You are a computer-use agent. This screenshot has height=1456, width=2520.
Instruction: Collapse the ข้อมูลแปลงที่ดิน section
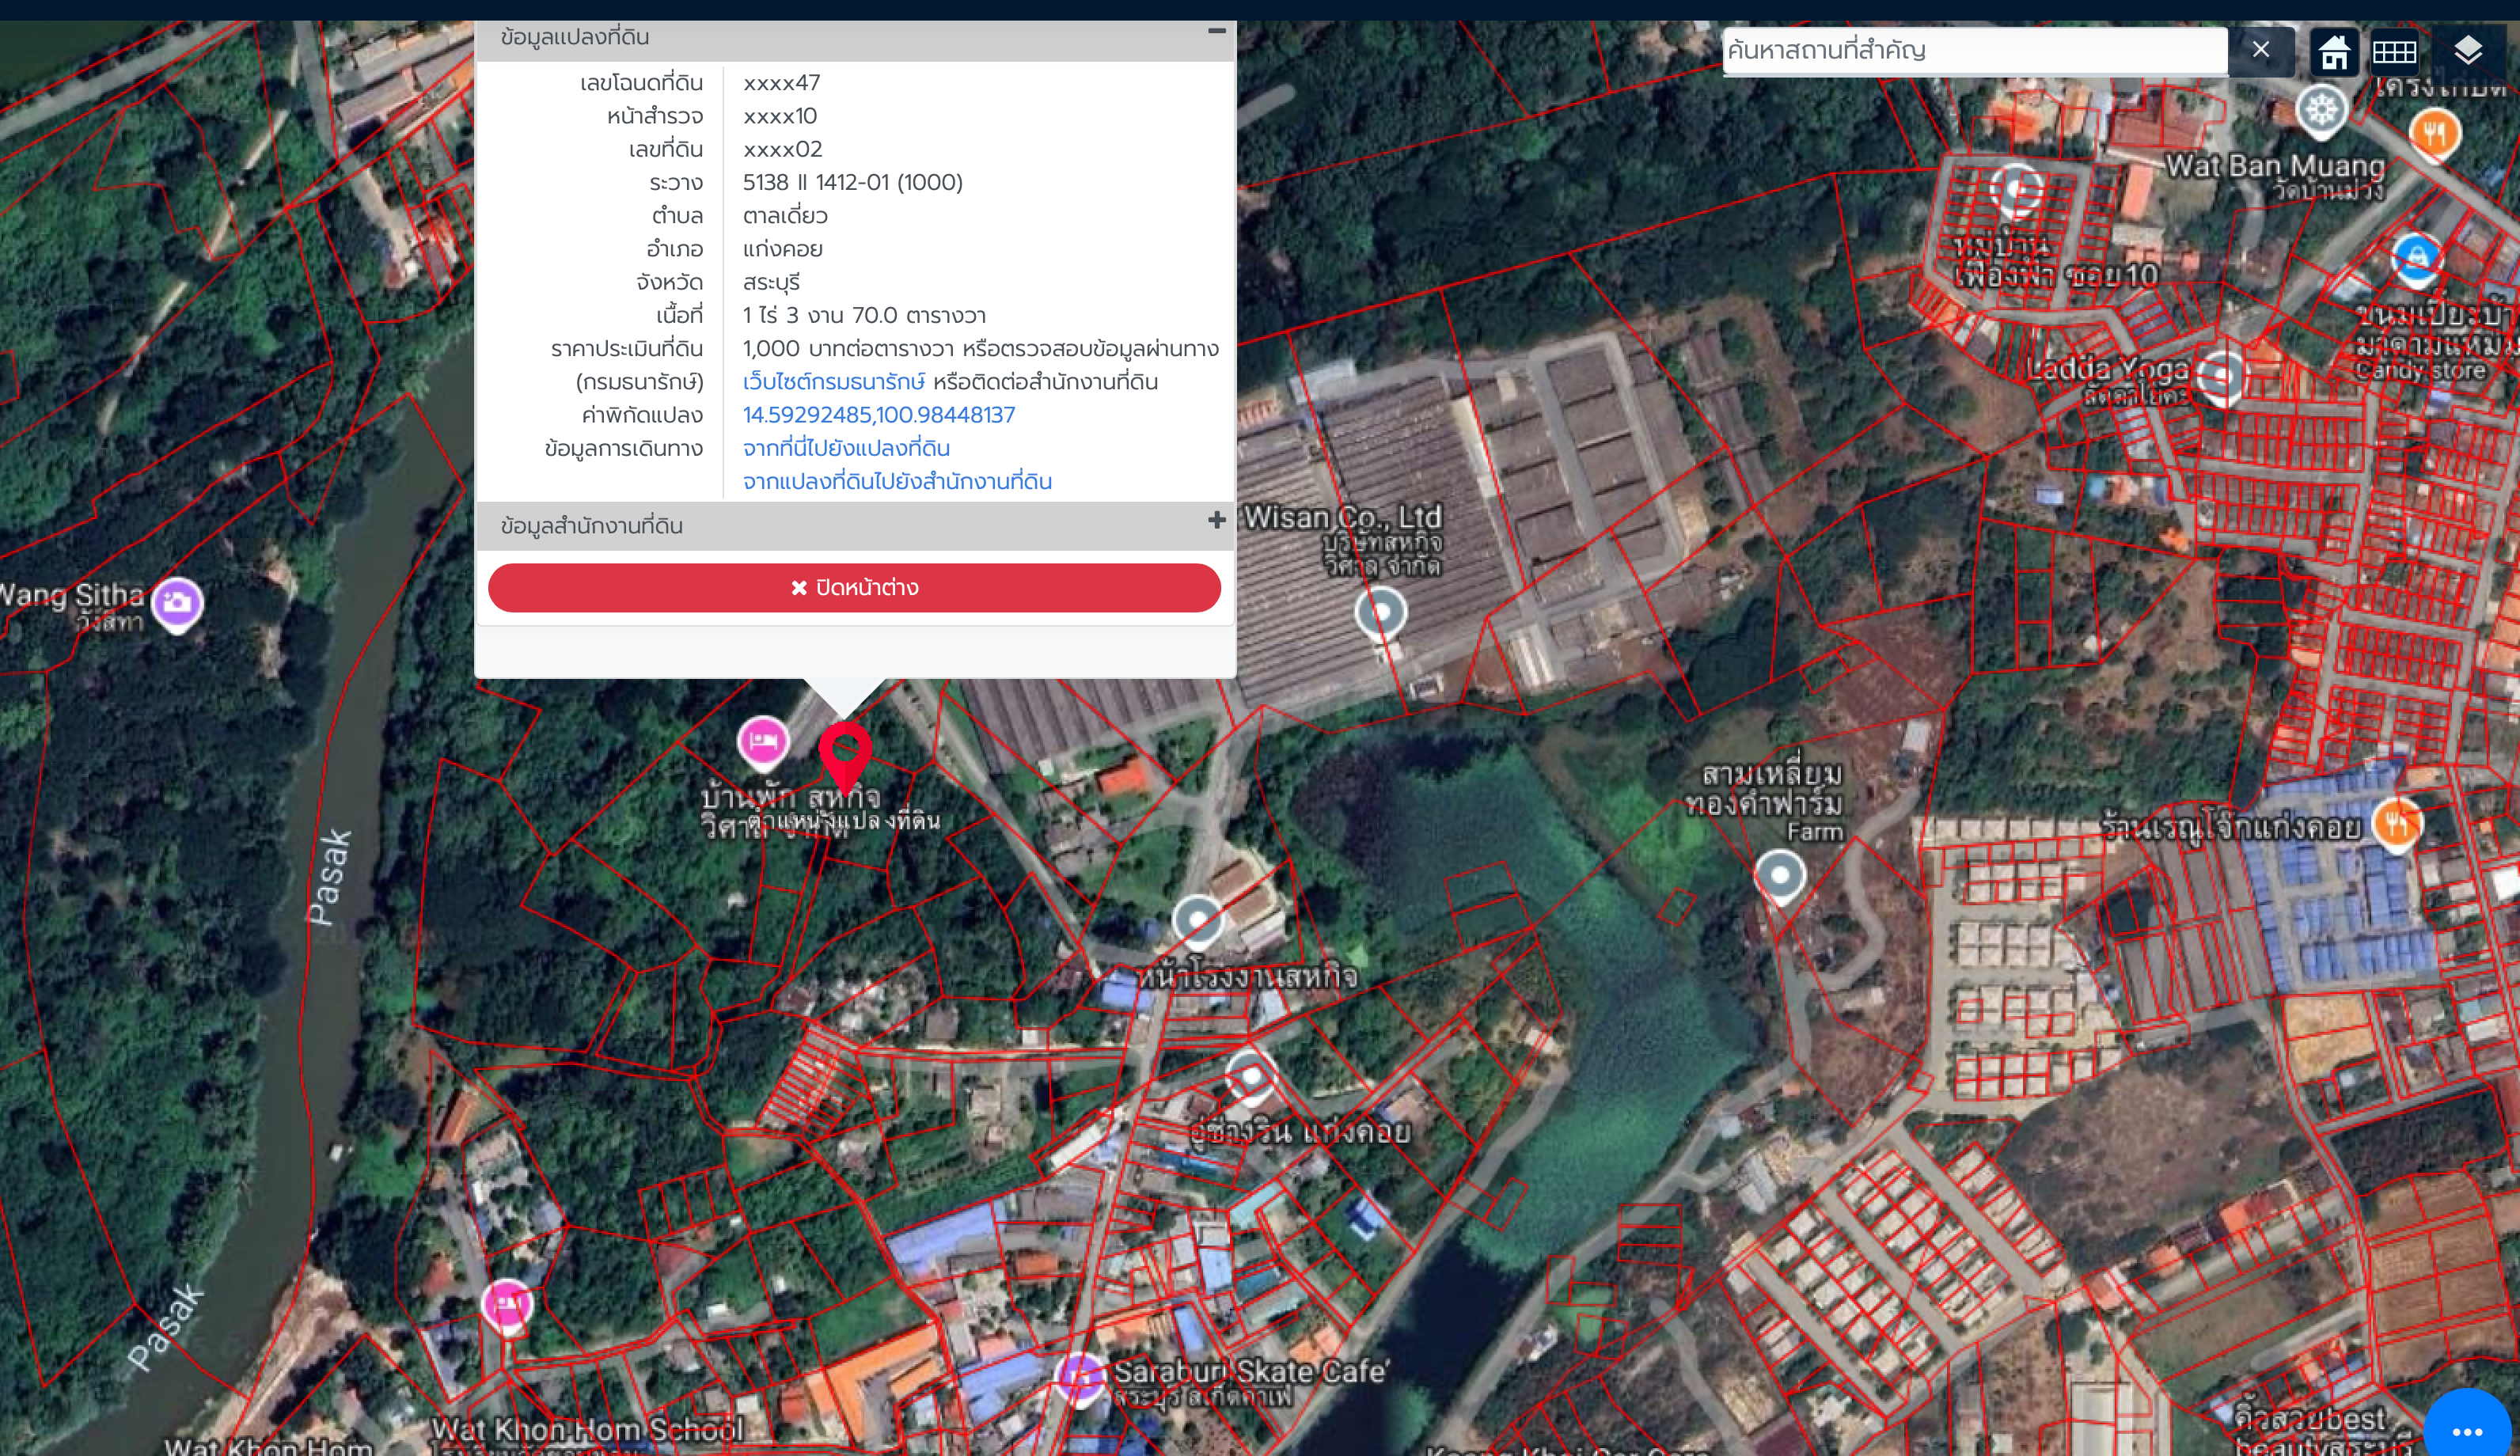tap(1216, 32)
